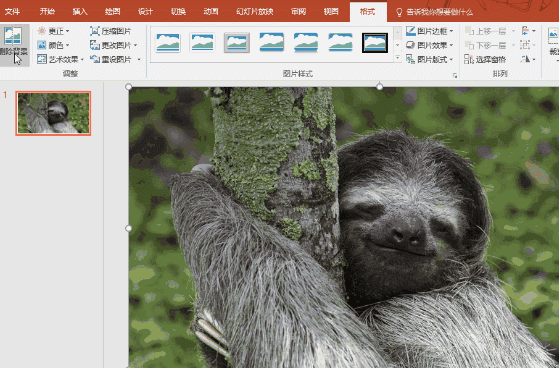Open the 图片边框 picture border menu
559x368 pixels.
430,31
